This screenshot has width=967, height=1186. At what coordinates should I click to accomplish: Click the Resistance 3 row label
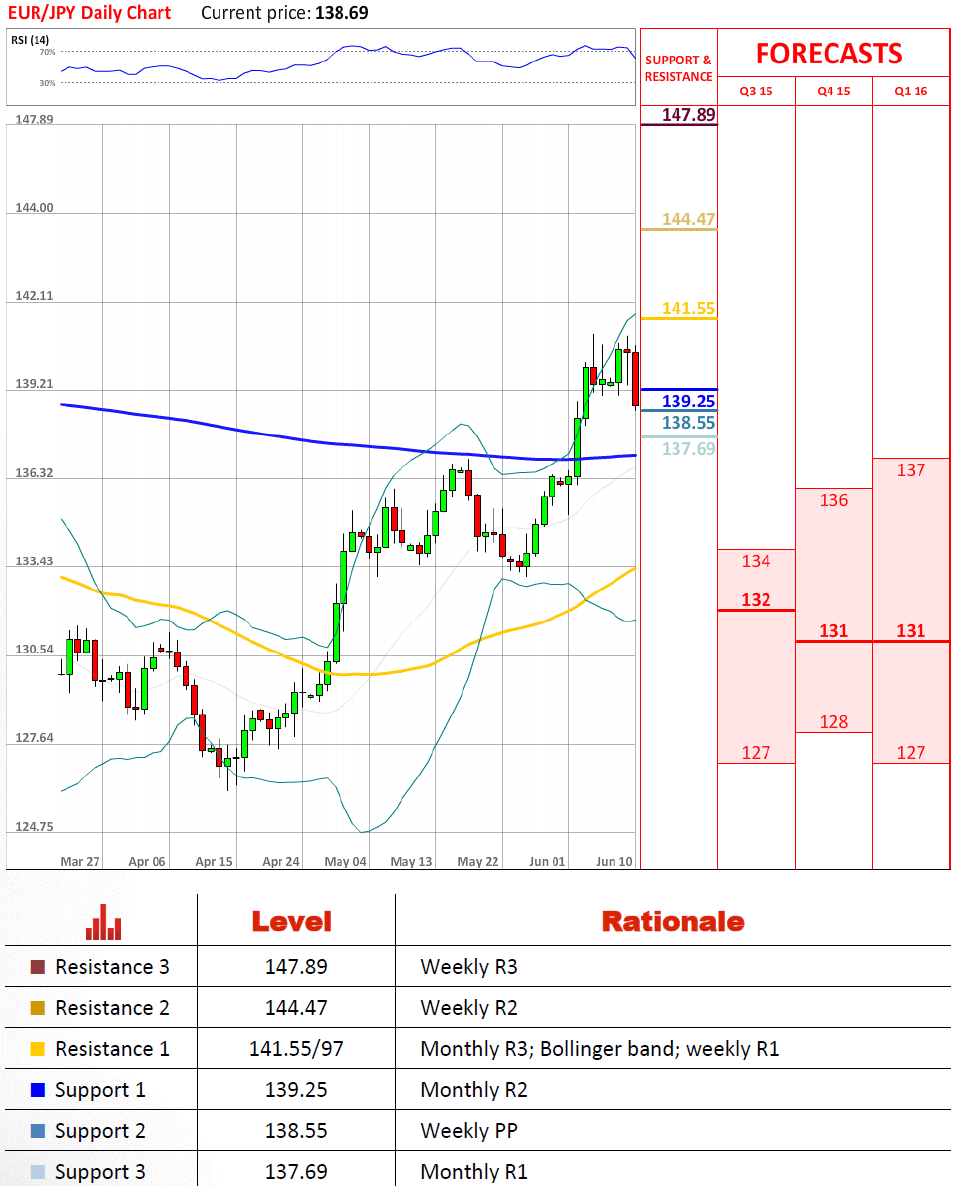112,967
